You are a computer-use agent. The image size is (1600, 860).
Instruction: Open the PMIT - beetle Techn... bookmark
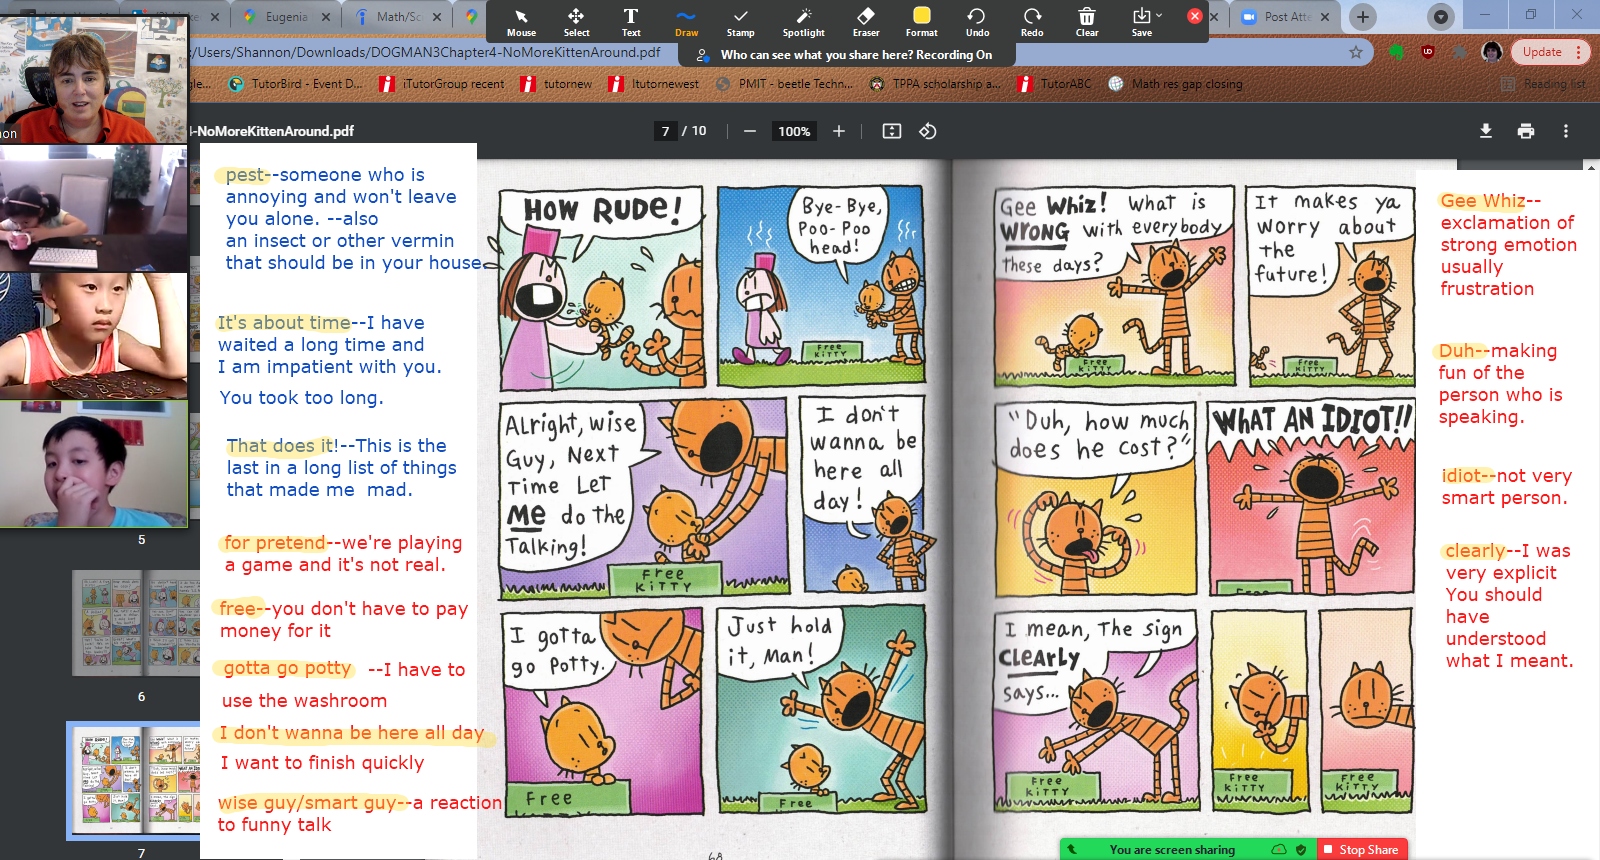click(785, 84)
